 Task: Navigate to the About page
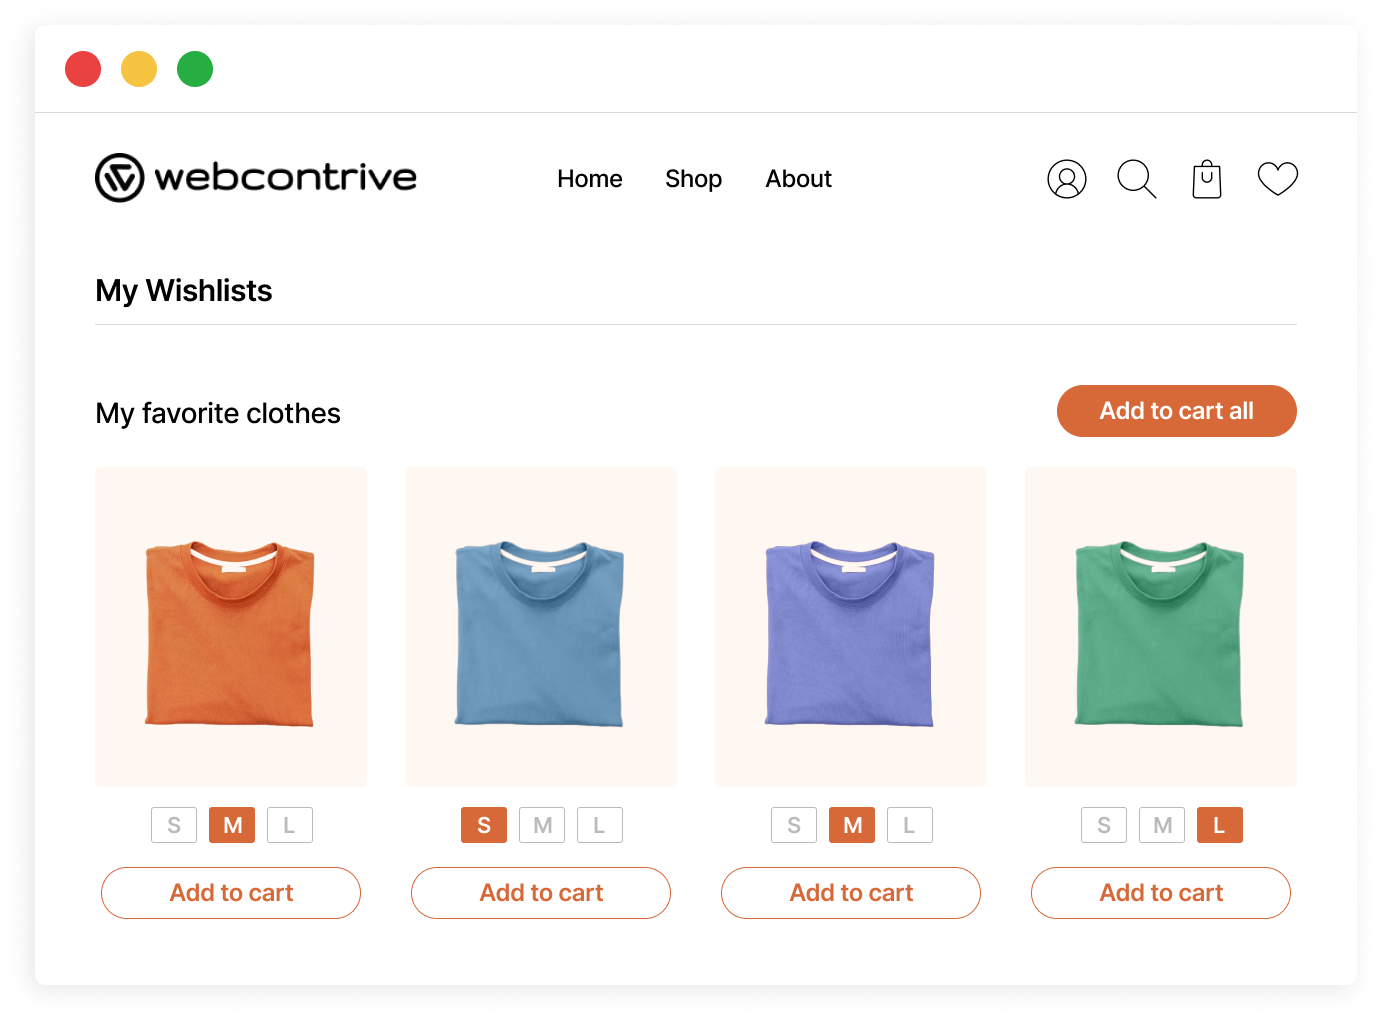tap(798, 179)
